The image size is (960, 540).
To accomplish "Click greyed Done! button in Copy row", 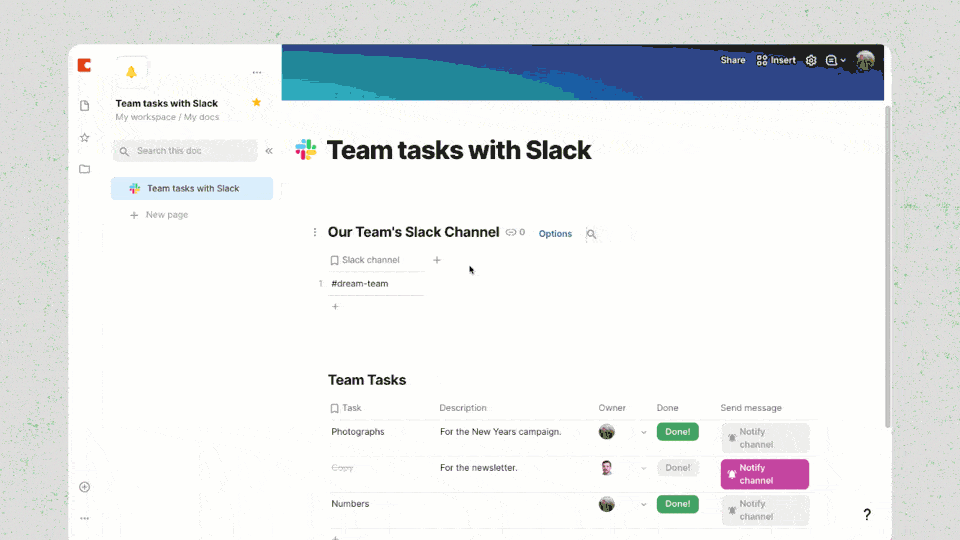I will coord(677,468).
